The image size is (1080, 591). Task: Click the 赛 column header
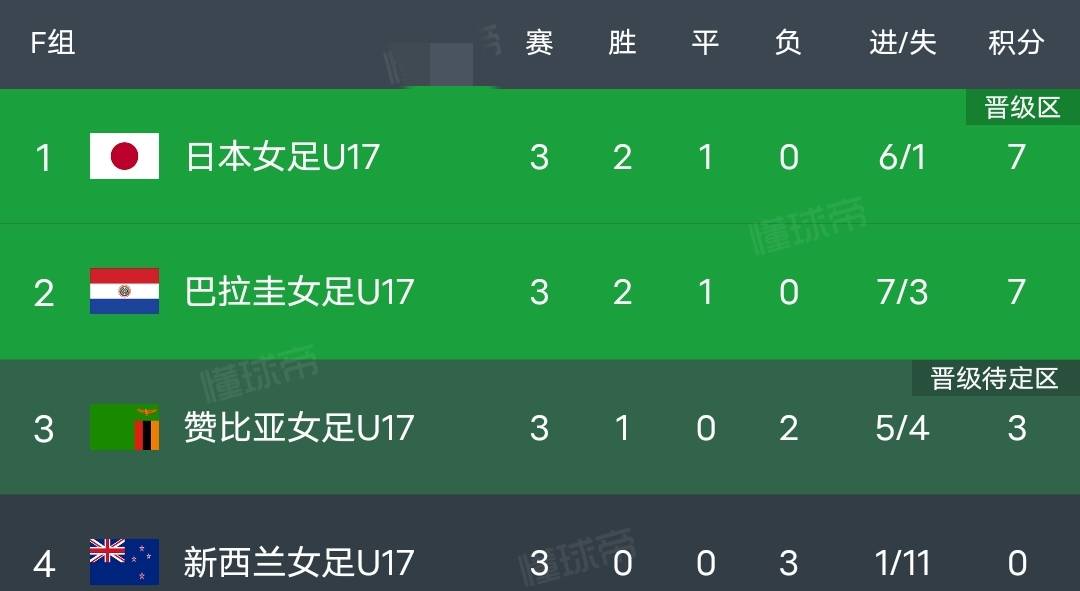click(x=539, y=43)
